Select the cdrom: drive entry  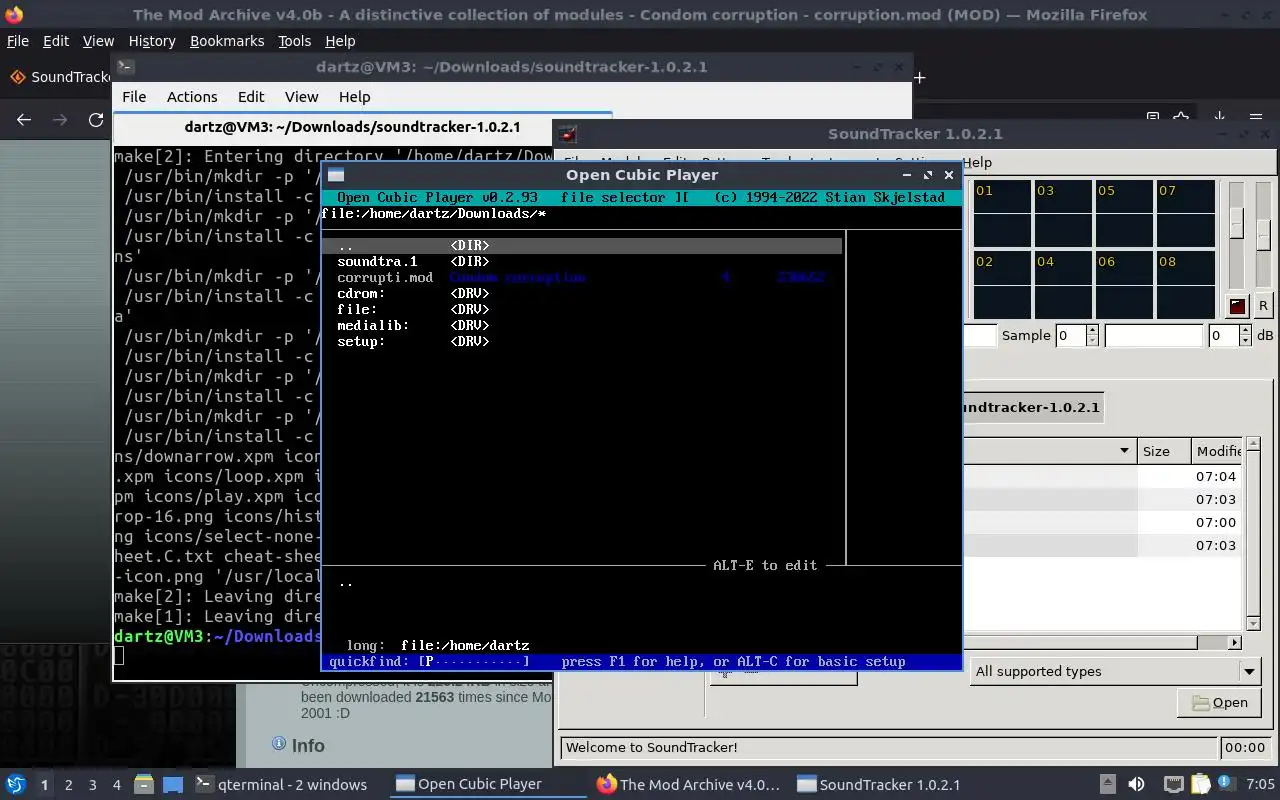pyautogui.click(x=581, y=293)
